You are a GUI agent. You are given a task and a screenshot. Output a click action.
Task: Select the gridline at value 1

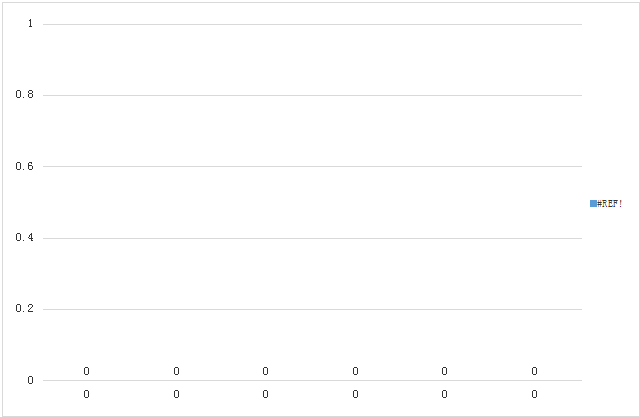tap(312, 24)
